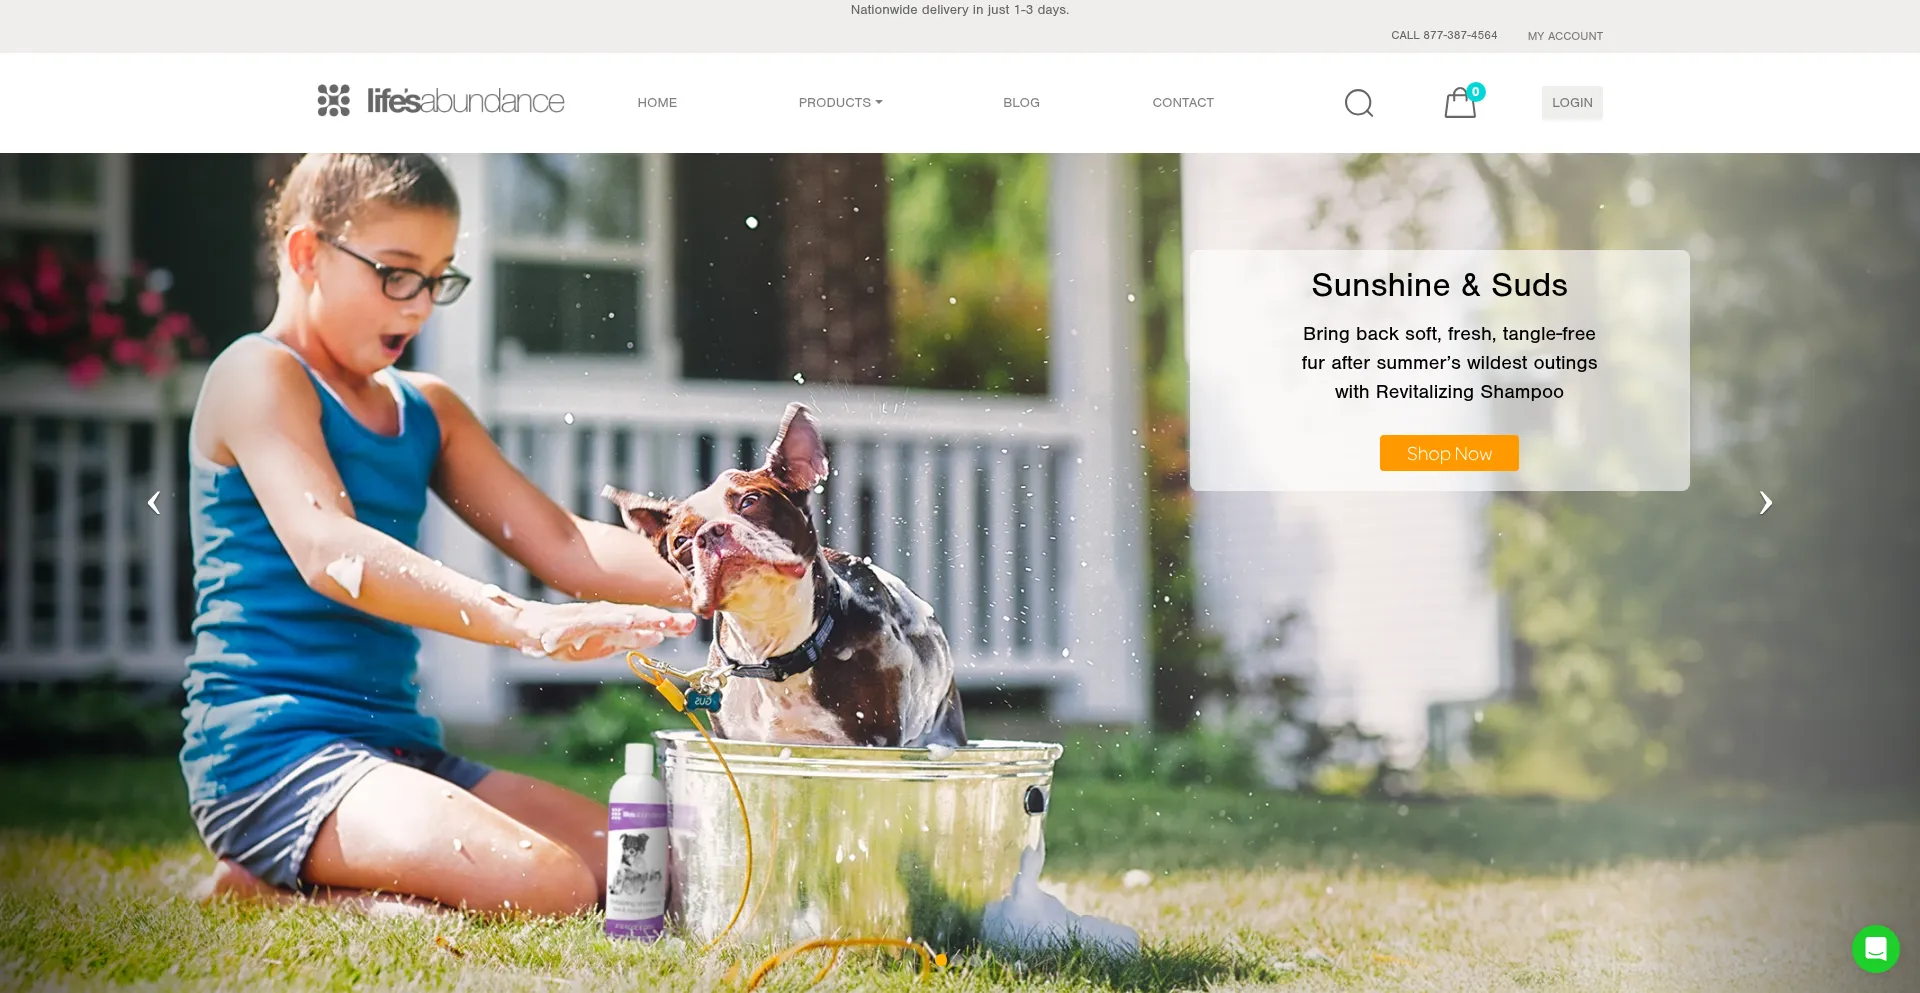
Task: Click the lifesabundance wordmark
Action: click(x=465, y=101)
